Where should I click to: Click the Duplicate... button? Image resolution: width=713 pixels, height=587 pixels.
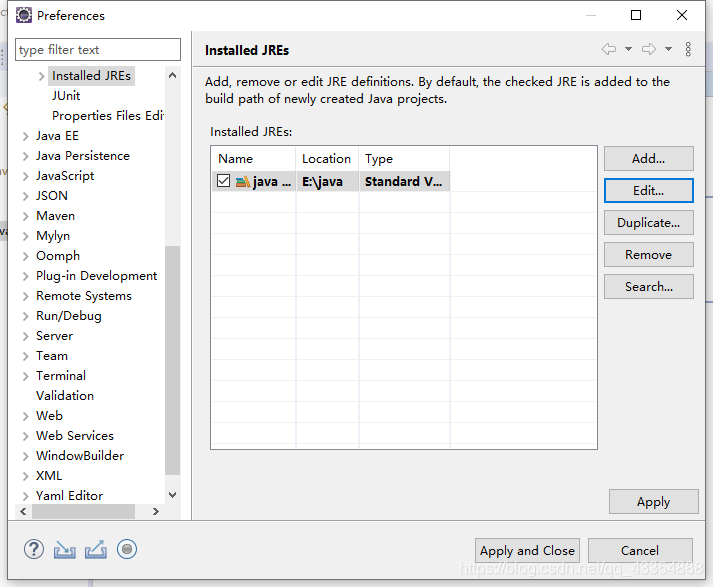coord(648,222)
